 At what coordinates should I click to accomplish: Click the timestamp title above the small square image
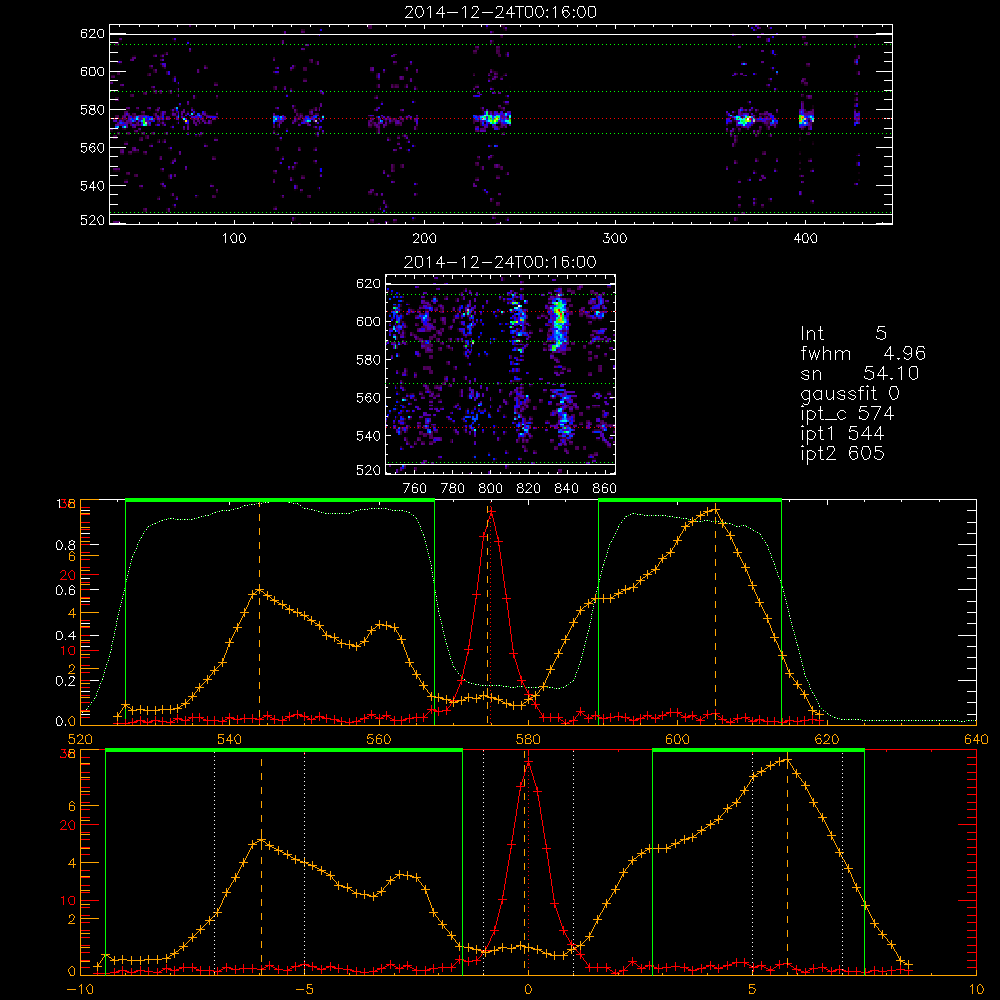tap(501, 262)
